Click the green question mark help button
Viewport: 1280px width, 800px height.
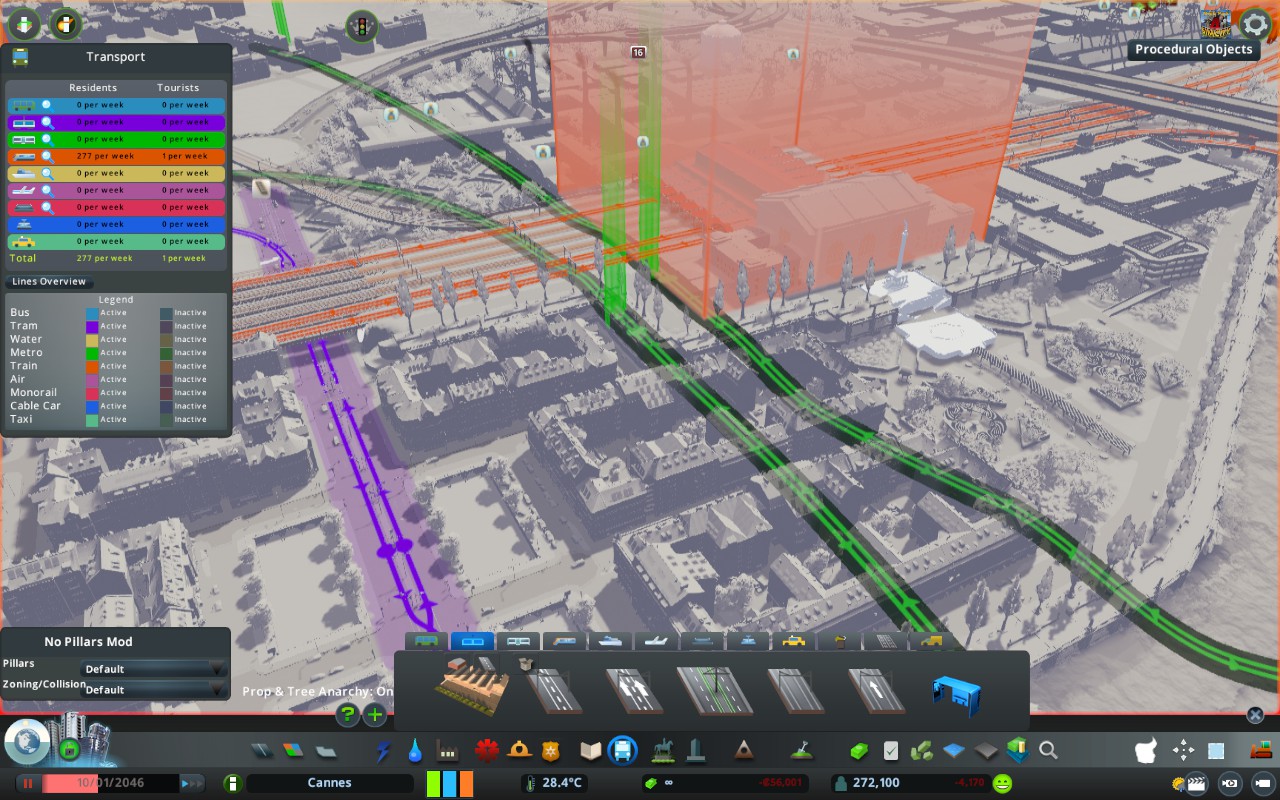tap(347, 714)
